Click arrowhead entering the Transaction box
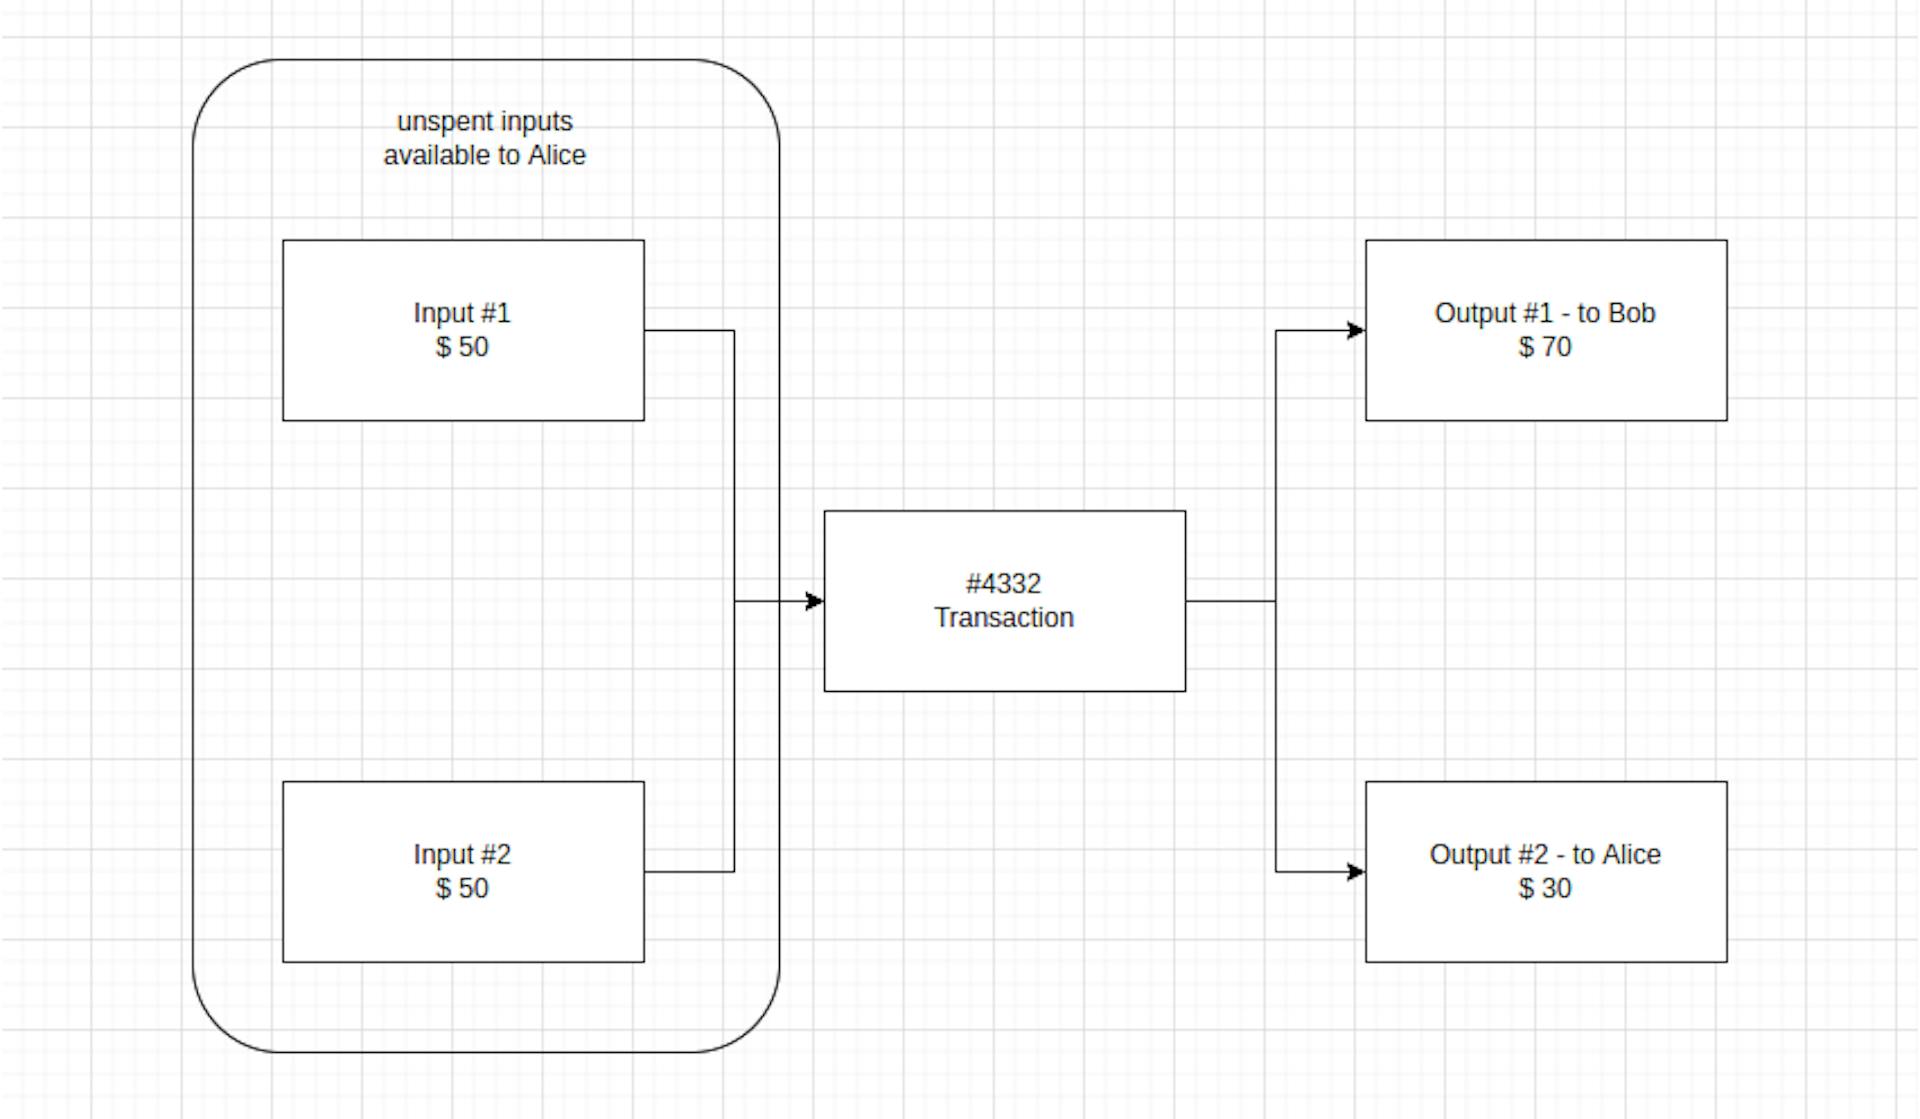This screenshot has height=1119, width=1920. pyautogui.click(x=815, y=601)
